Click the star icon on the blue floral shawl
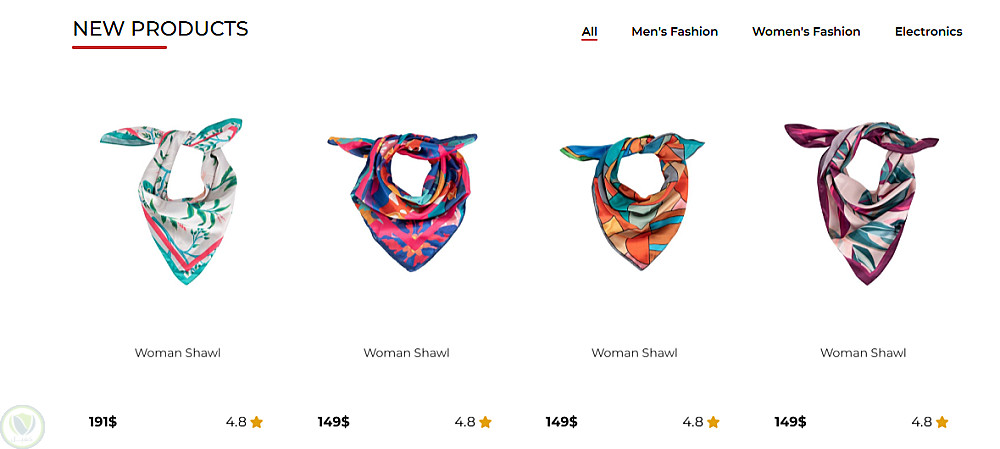Image resolution: width=1000 pixels, height=449 pixels. (485, 422)
